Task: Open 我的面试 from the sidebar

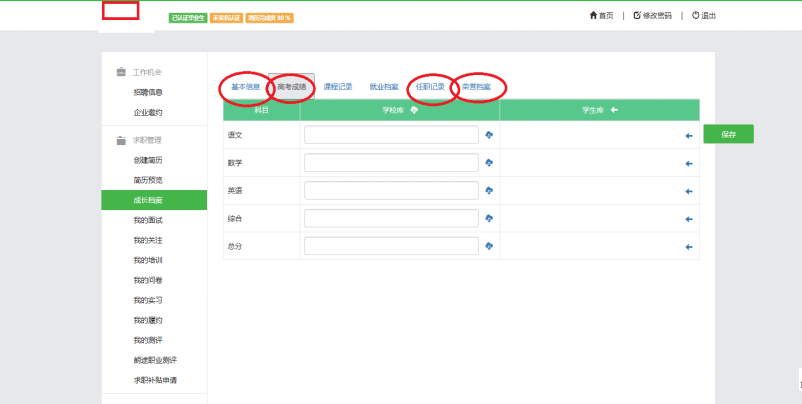Action: 148,220
